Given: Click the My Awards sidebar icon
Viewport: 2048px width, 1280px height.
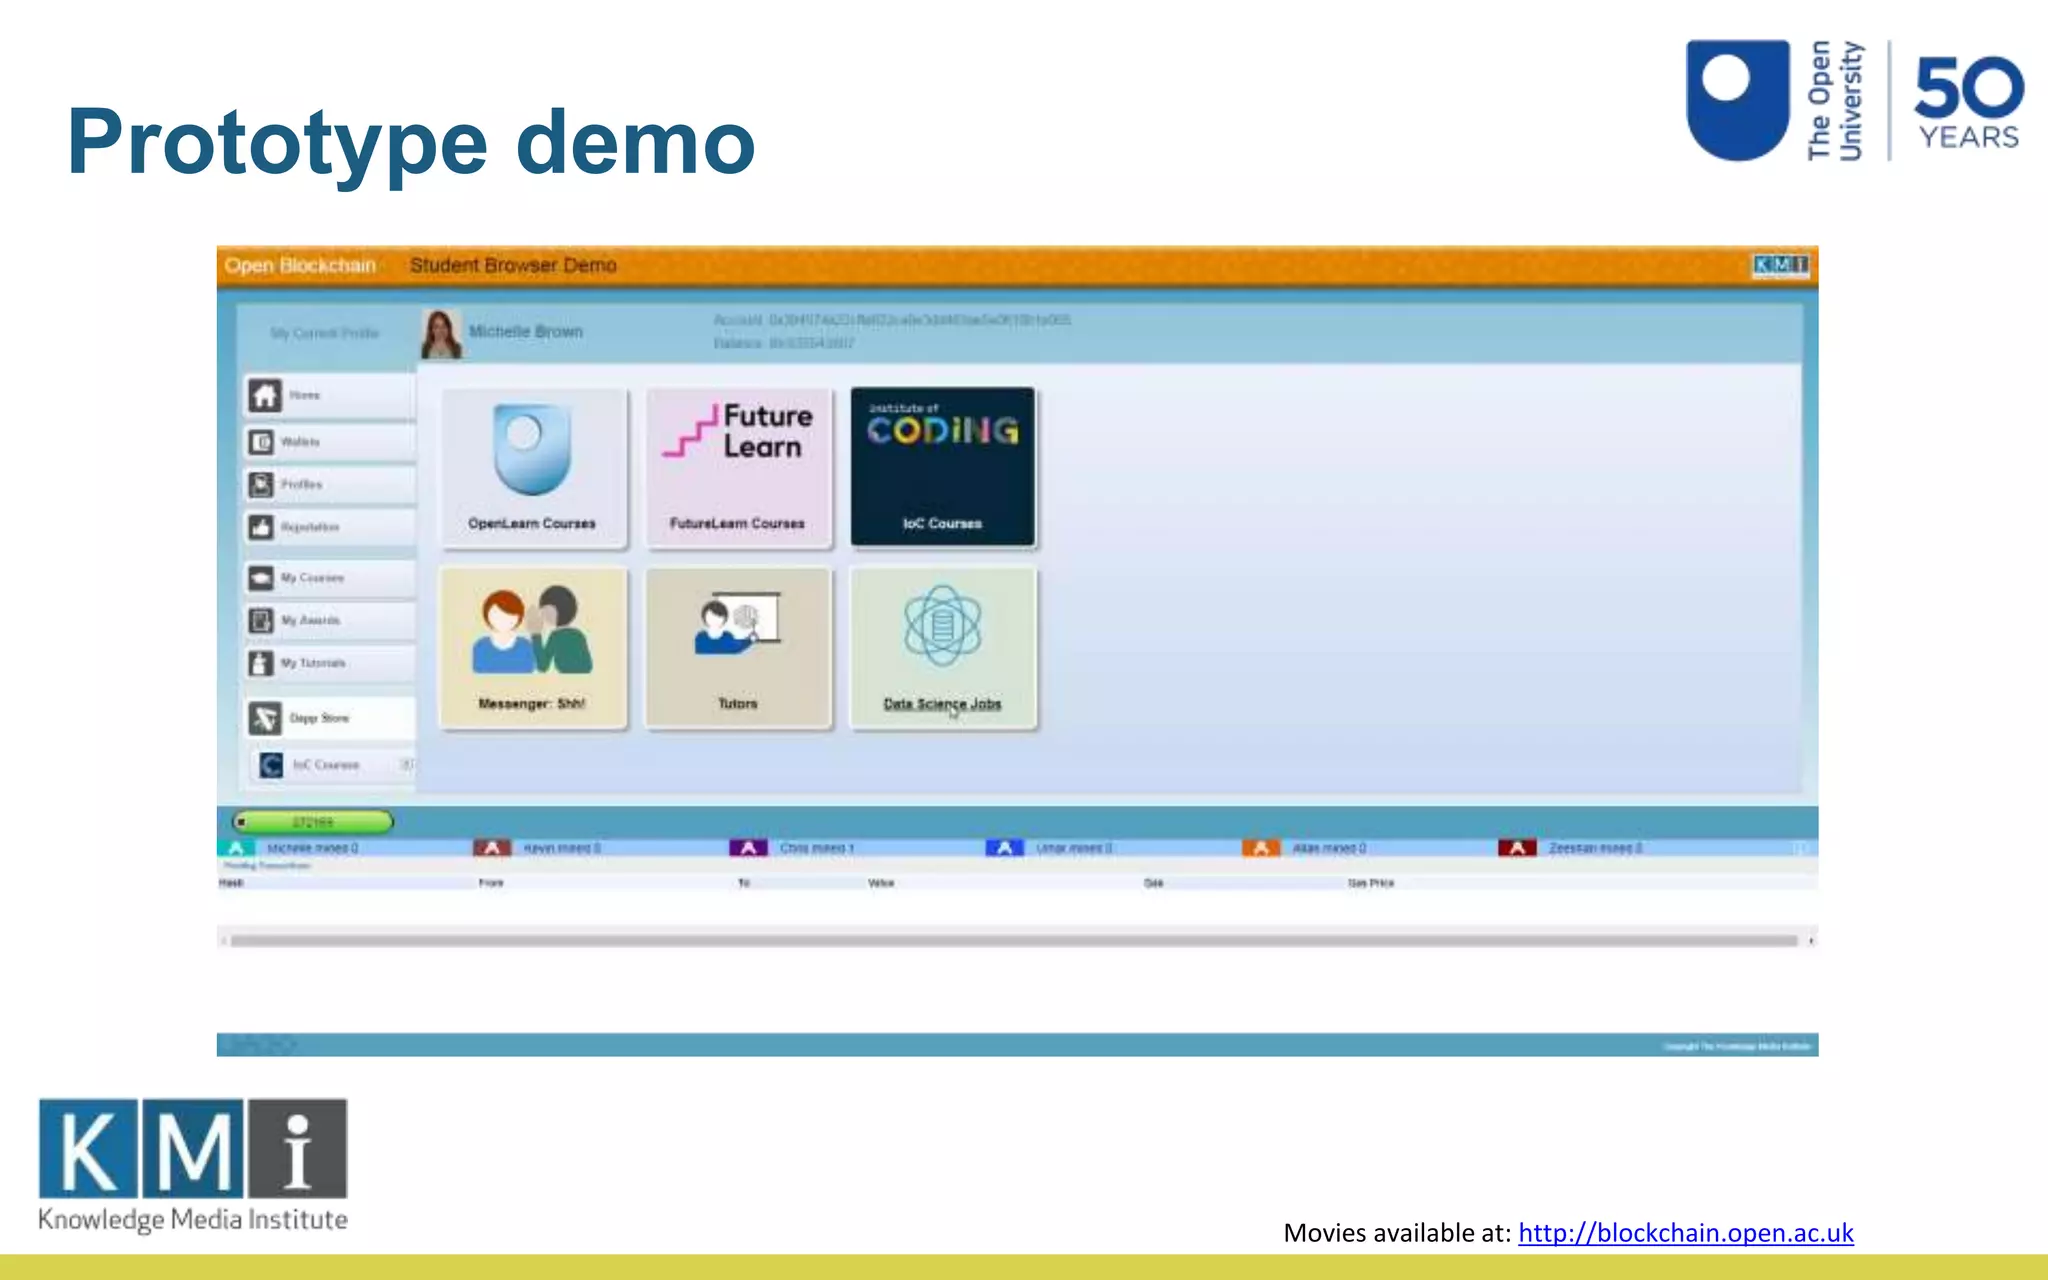Looking at the screenshot, I should pos(262,621).
